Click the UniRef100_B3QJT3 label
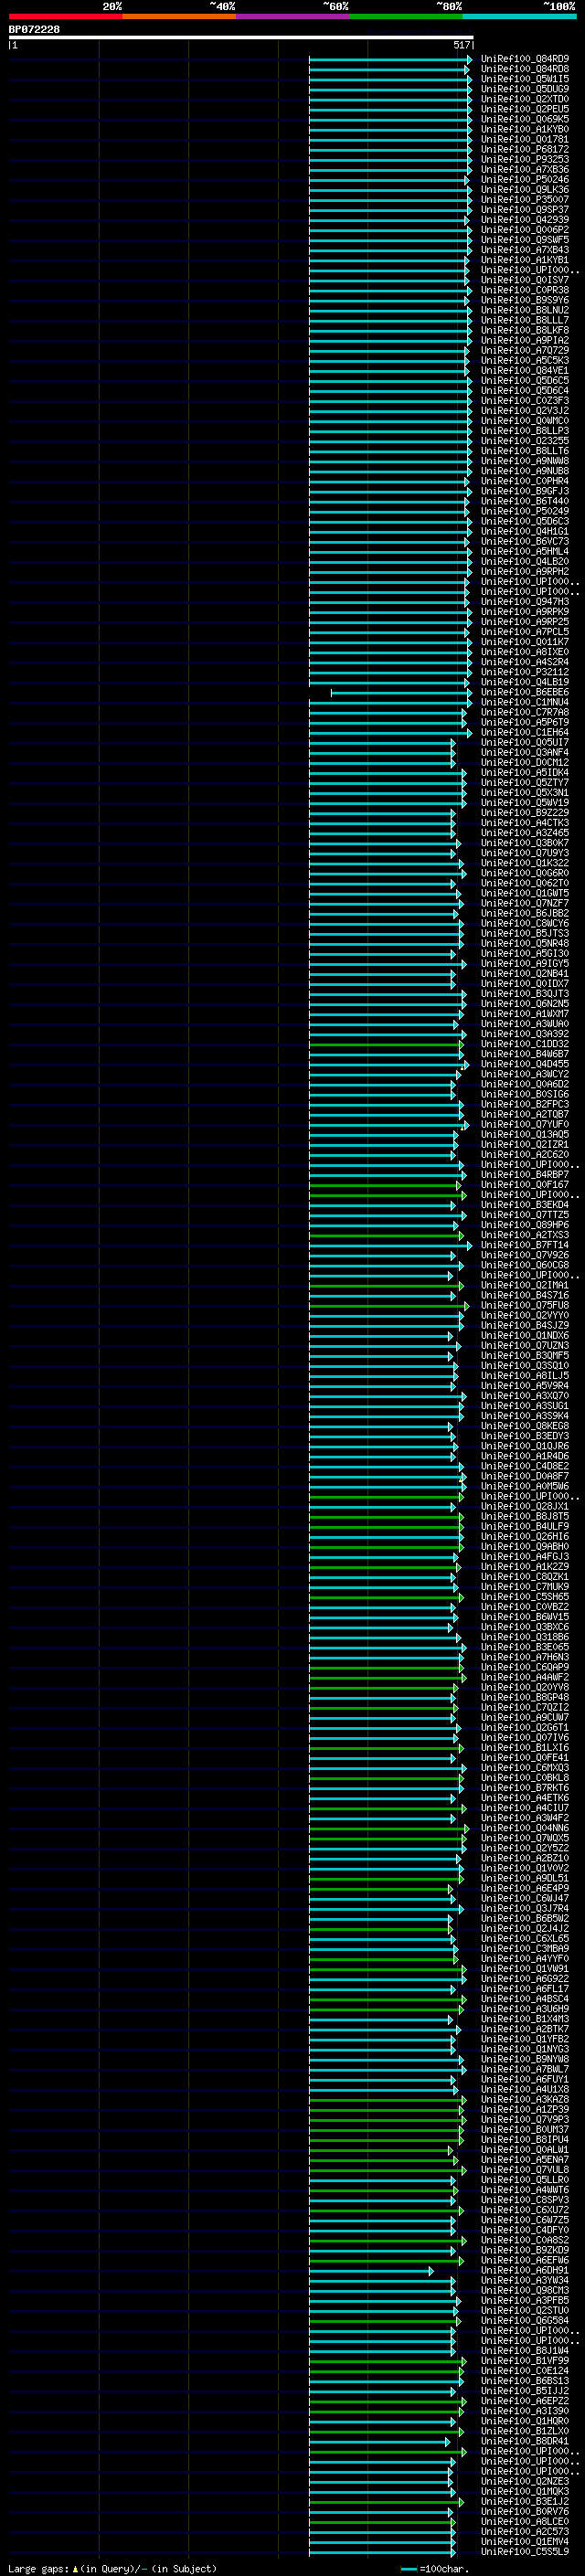 [x=525, y=993]
